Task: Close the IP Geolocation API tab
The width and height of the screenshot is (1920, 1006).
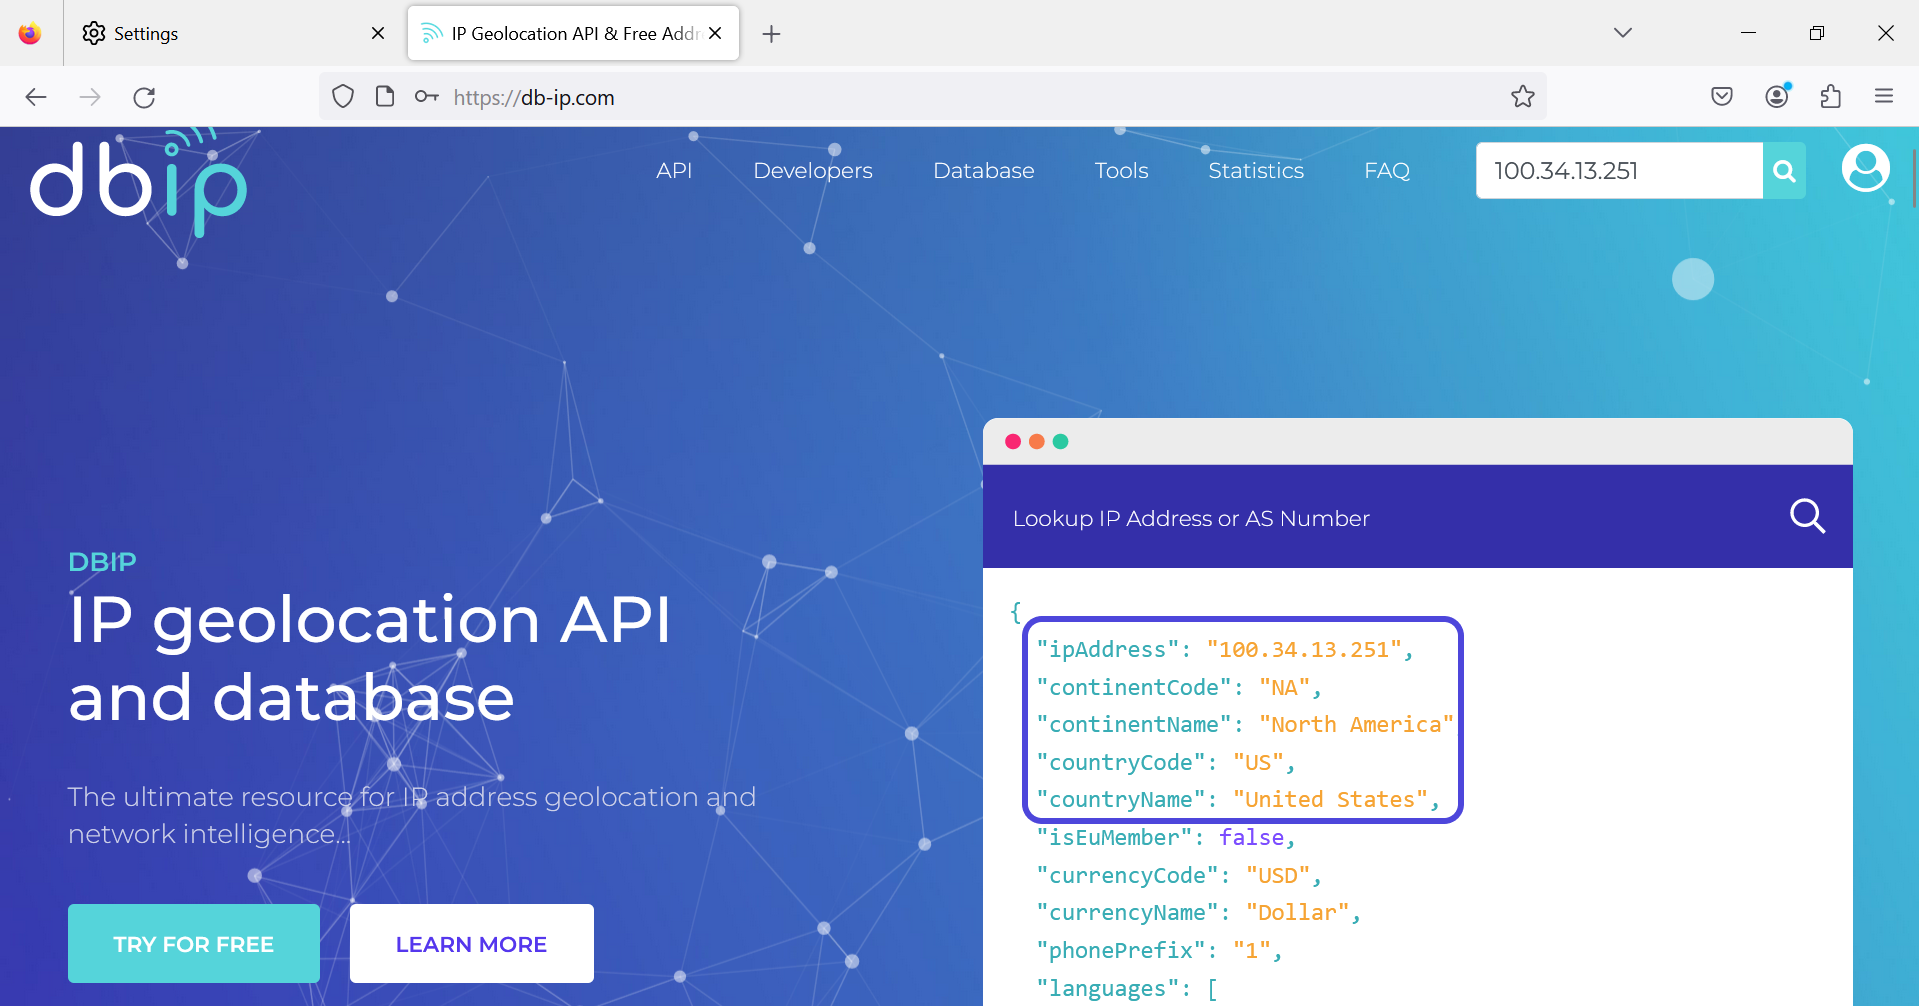Action: pos(715,33)
